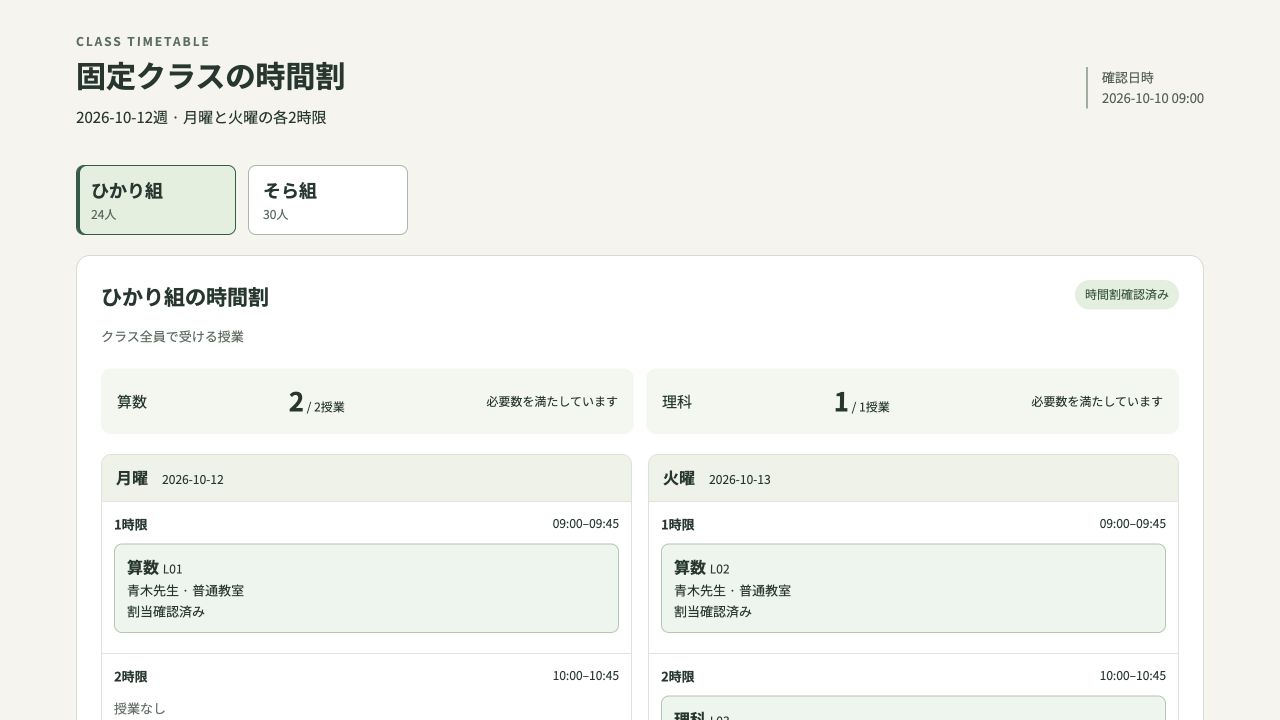Viewport: 1280px width, 720px height.
Task: Click the ひかり組の時間割 heading
Action: [x=185, y=297]
